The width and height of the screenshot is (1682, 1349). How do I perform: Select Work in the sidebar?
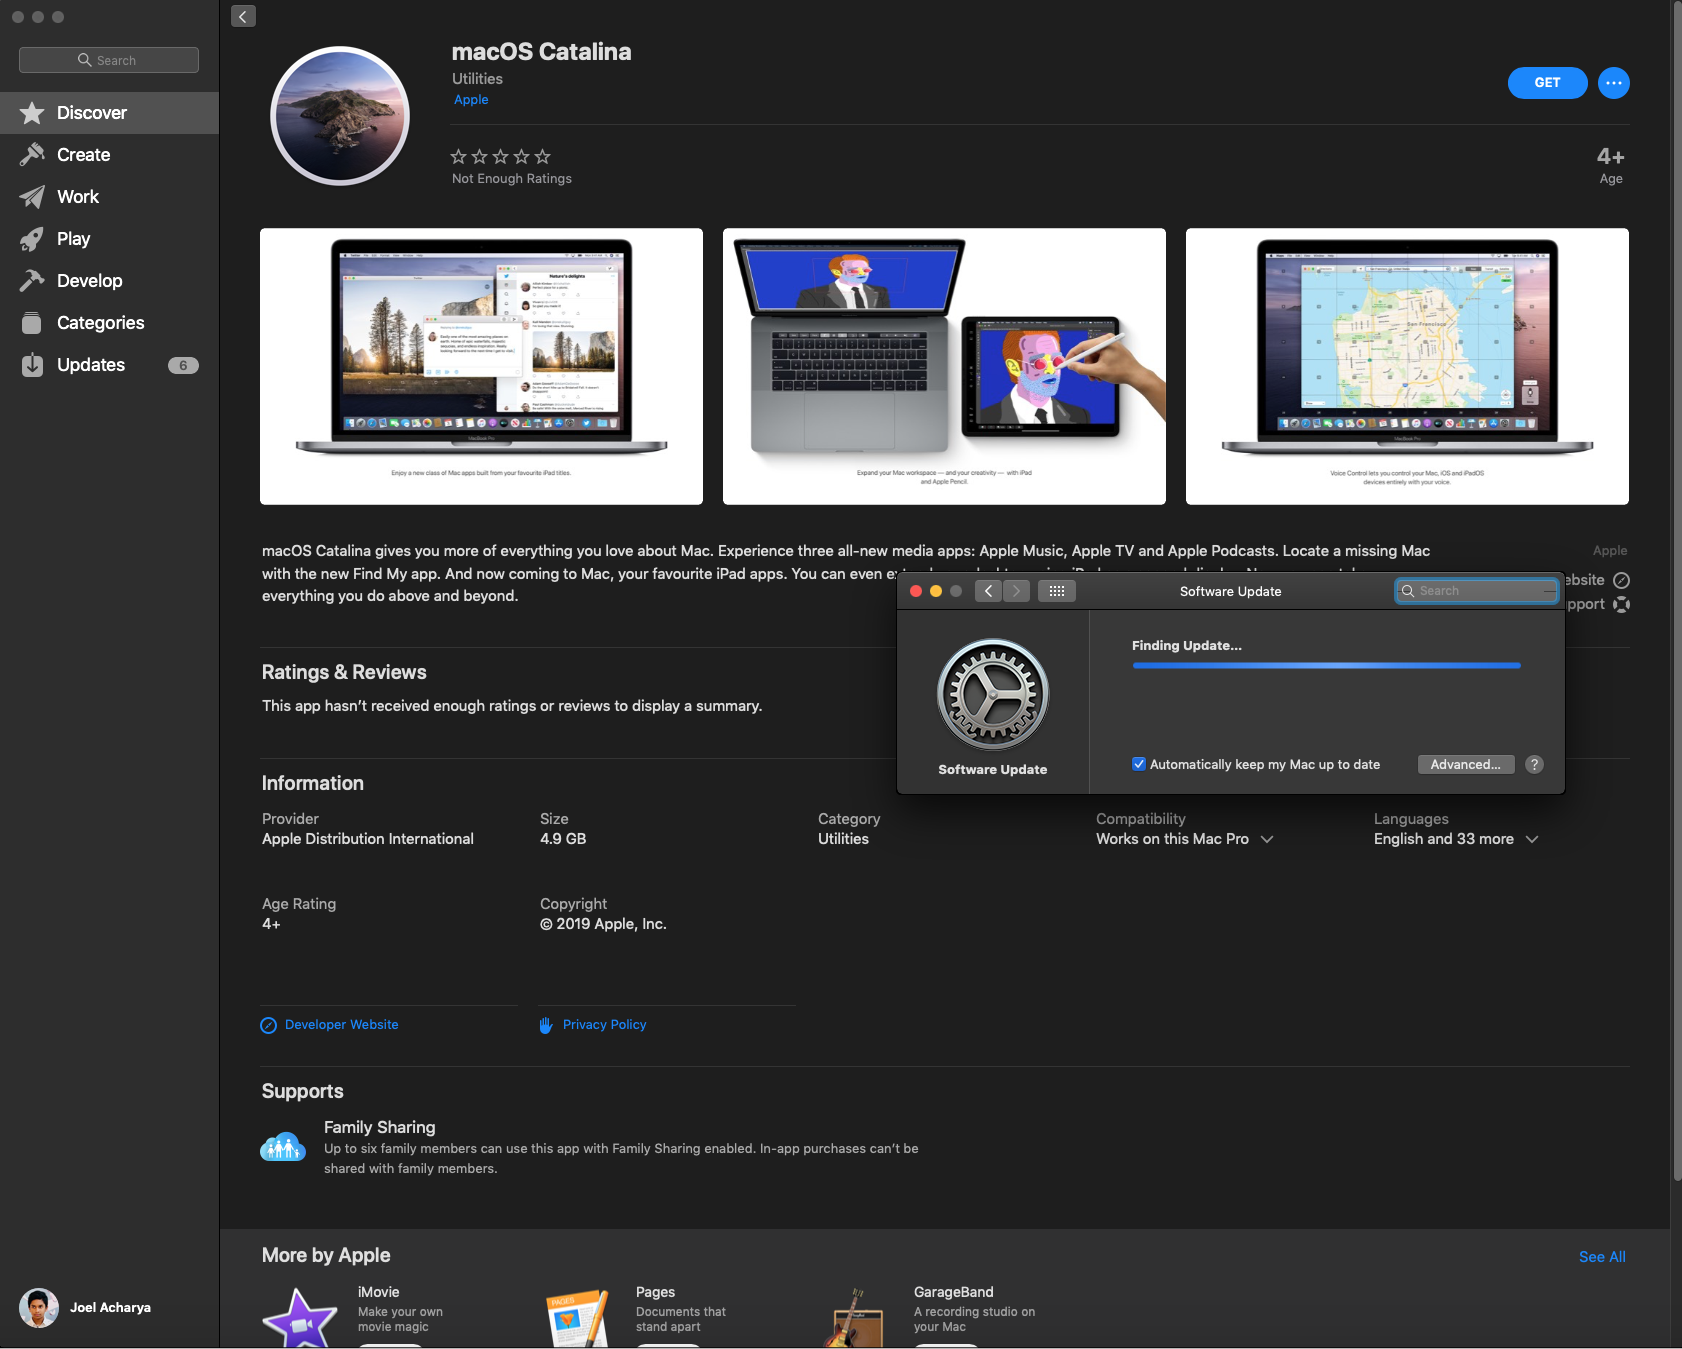pos(109,197)
